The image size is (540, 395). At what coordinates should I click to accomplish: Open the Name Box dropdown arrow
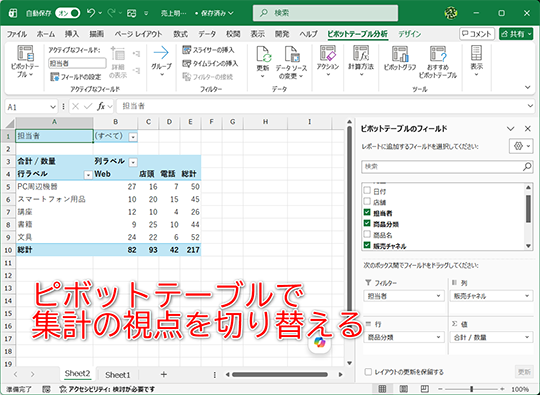(x=53, y=107)
